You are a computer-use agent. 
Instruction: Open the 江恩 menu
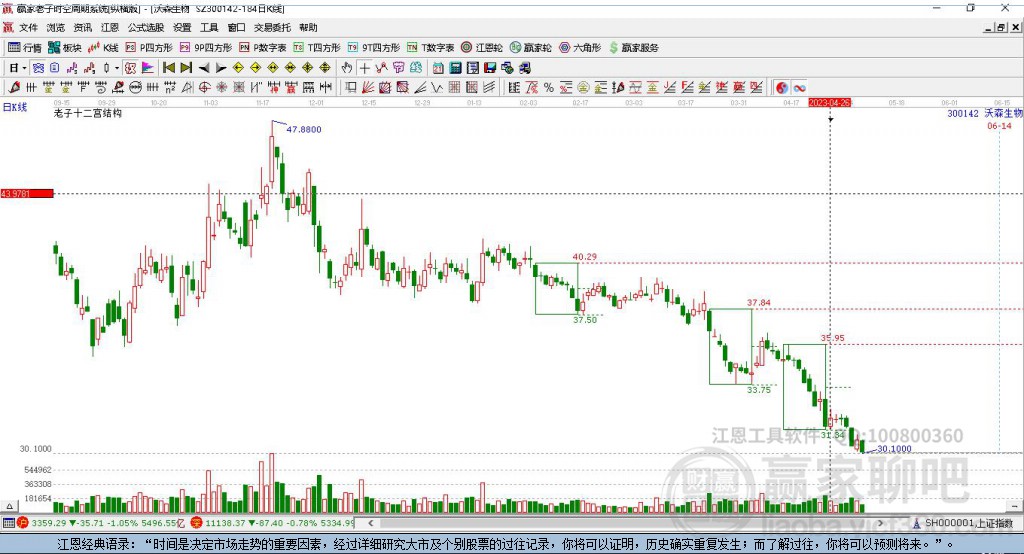[110, 27]
